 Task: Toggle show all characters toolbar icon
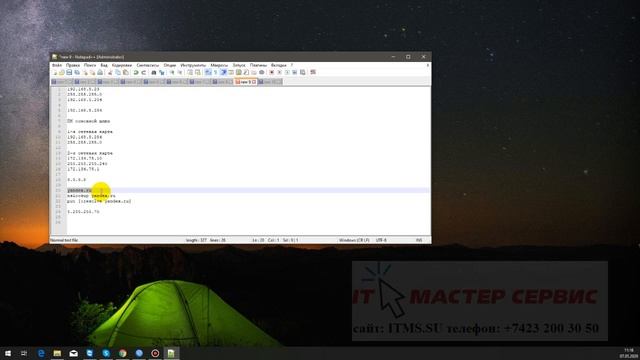[216, 72]
